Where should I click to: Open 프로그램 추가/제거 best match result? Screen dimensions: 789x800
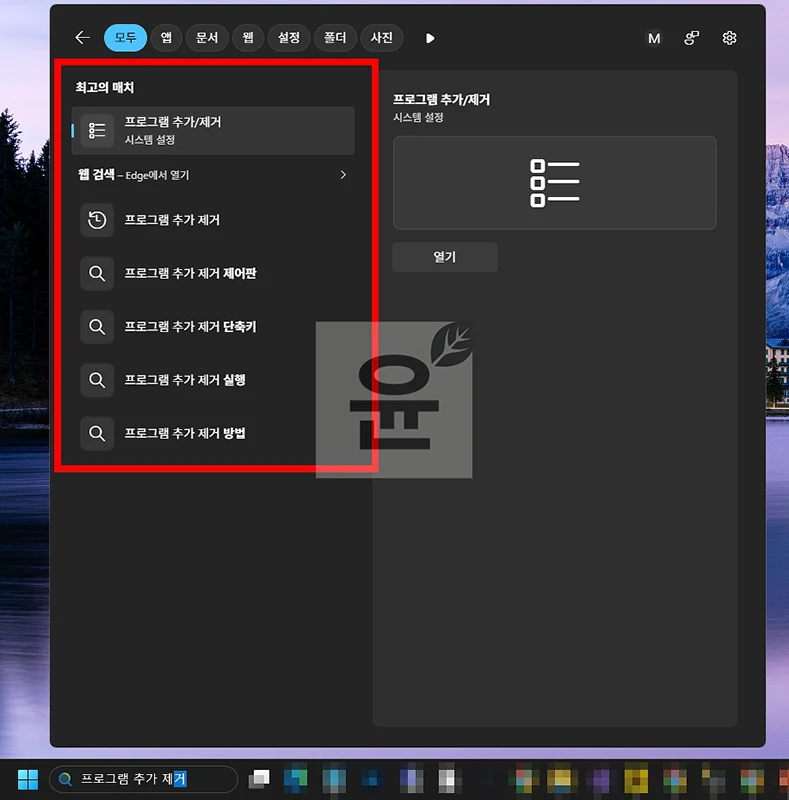[213, 131]
